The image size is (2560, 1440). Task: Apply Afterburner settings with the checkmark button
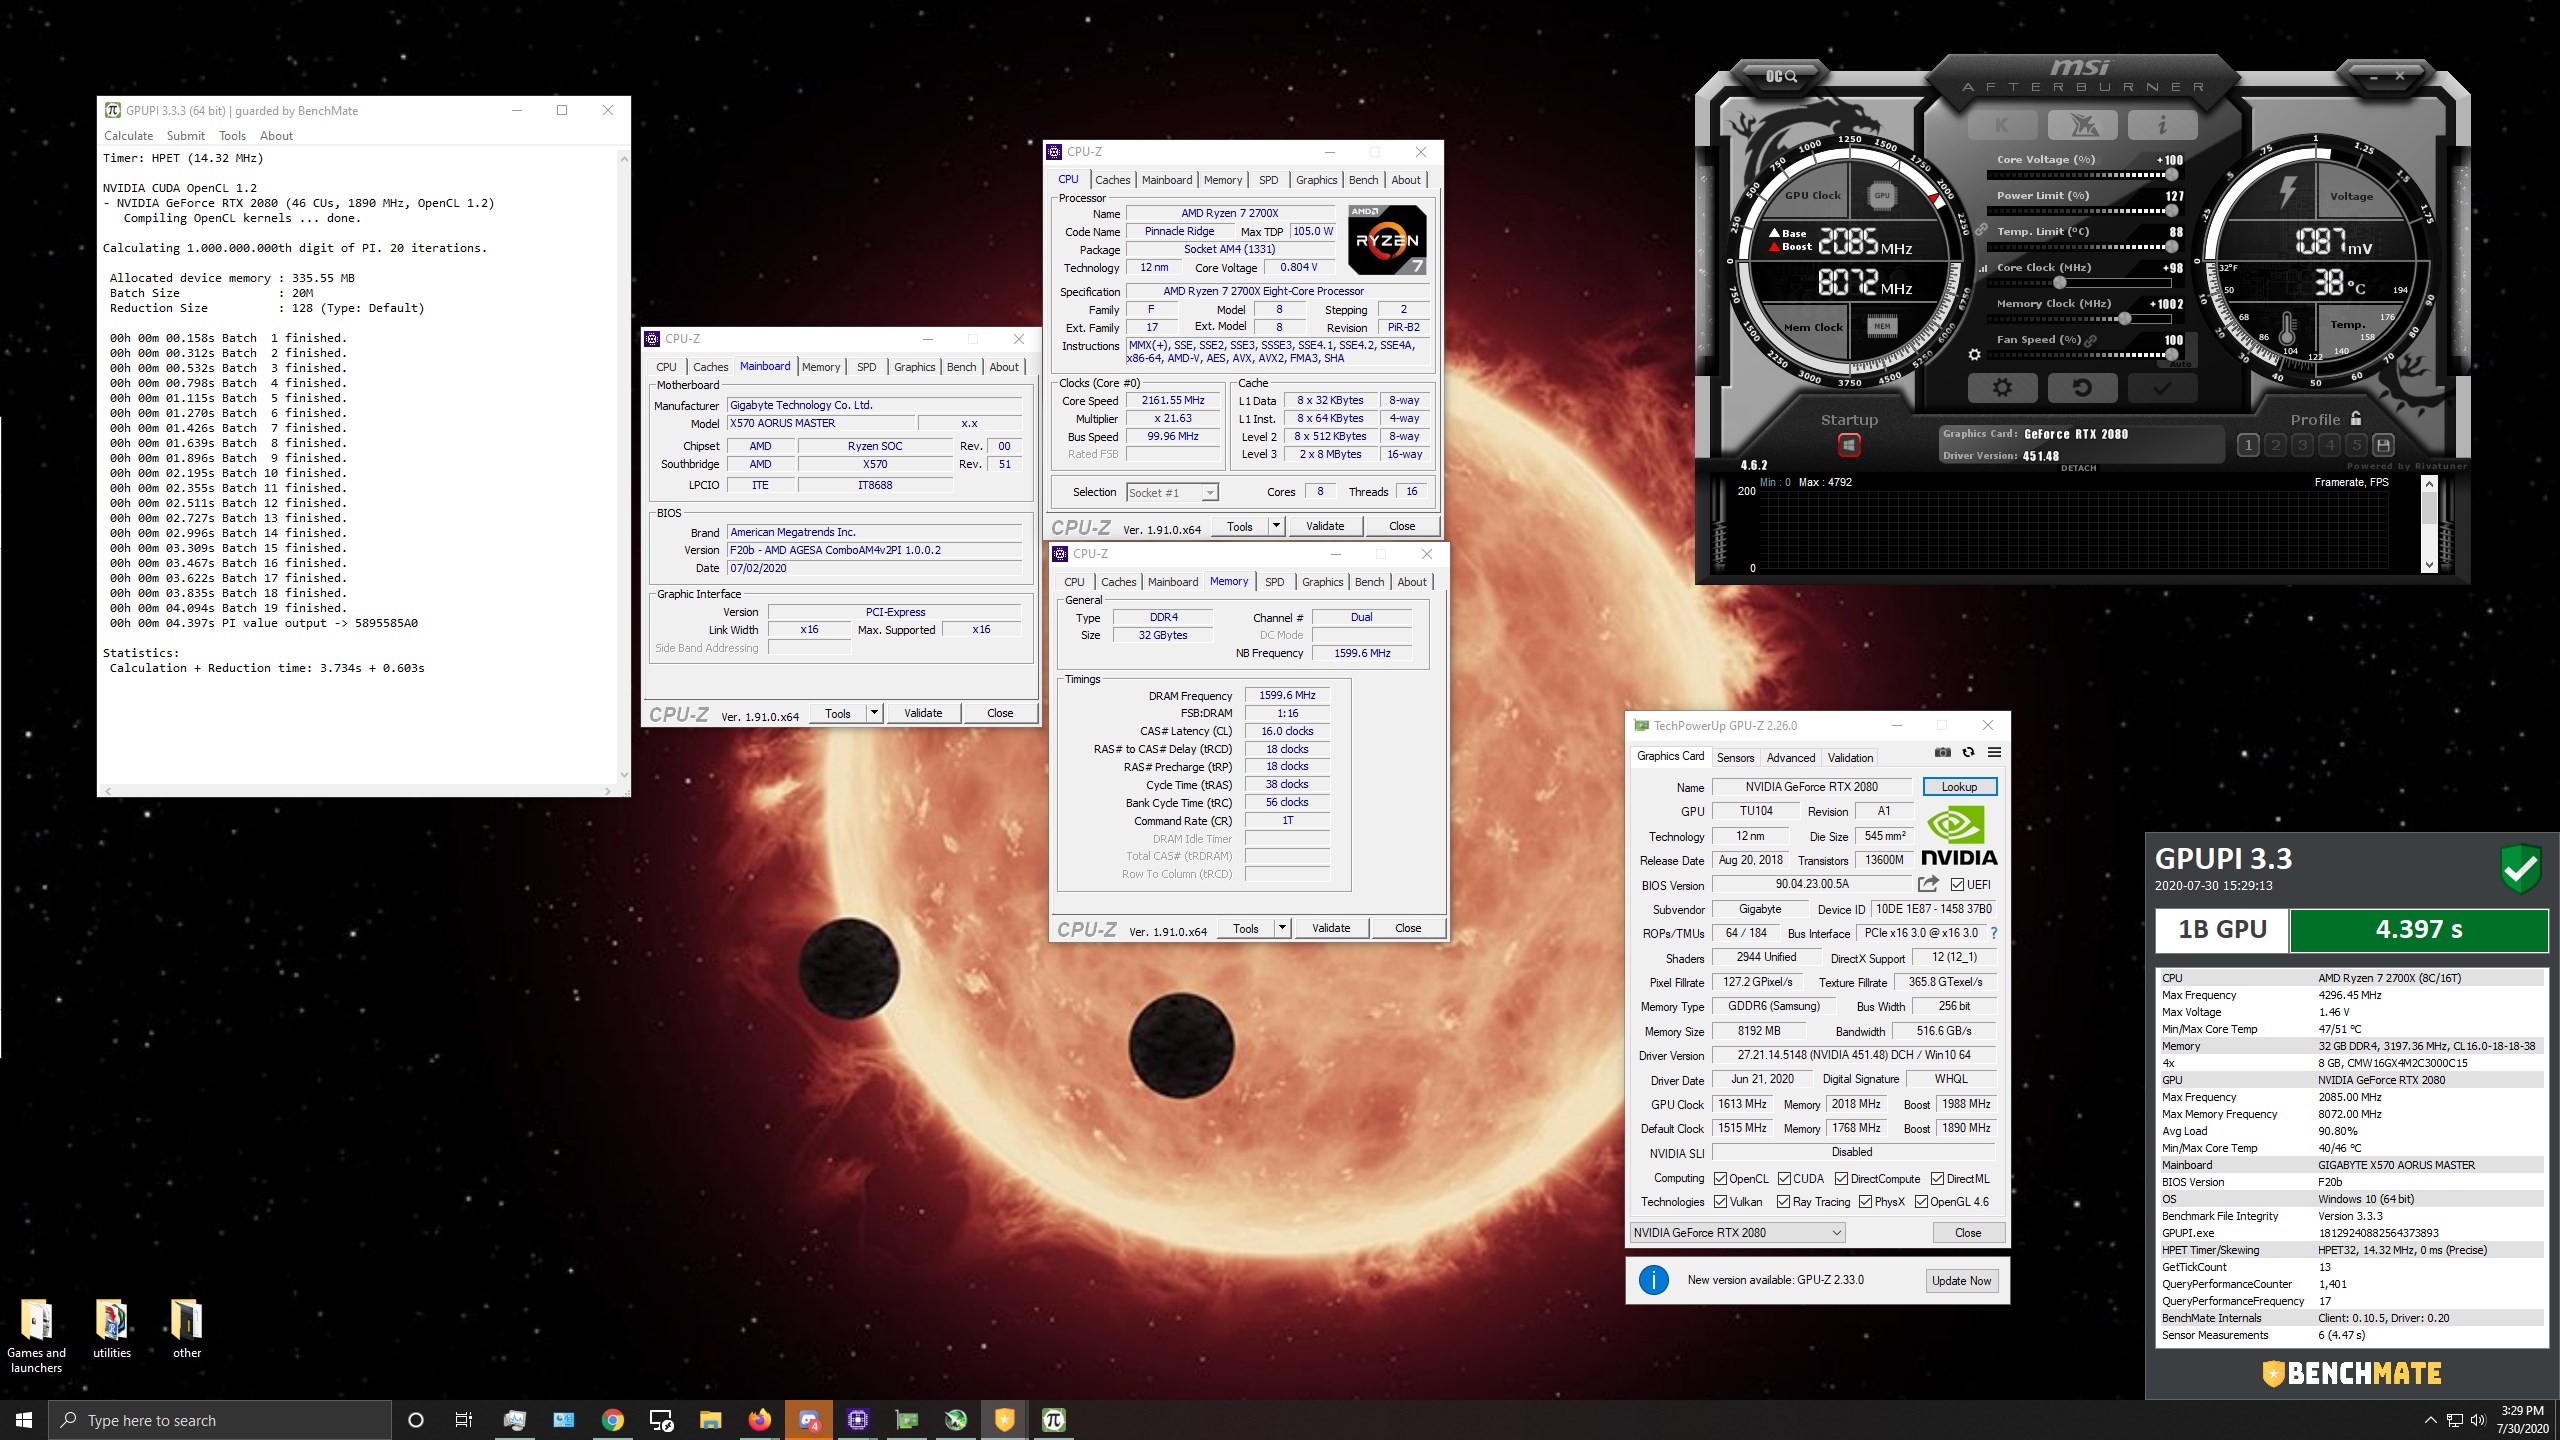[2162, 388]
